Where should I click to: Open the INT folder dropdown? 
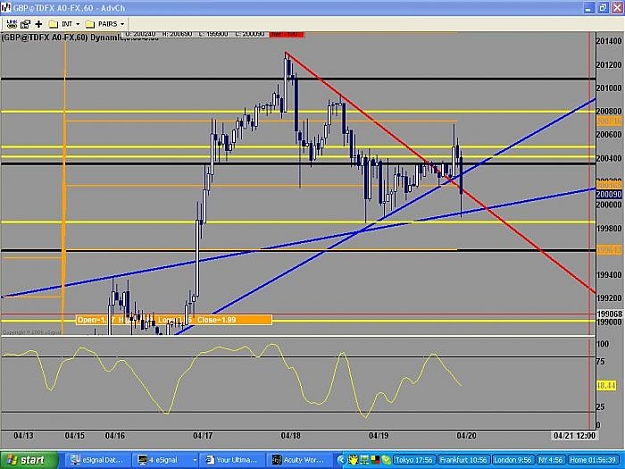click(x=64, y=24)
